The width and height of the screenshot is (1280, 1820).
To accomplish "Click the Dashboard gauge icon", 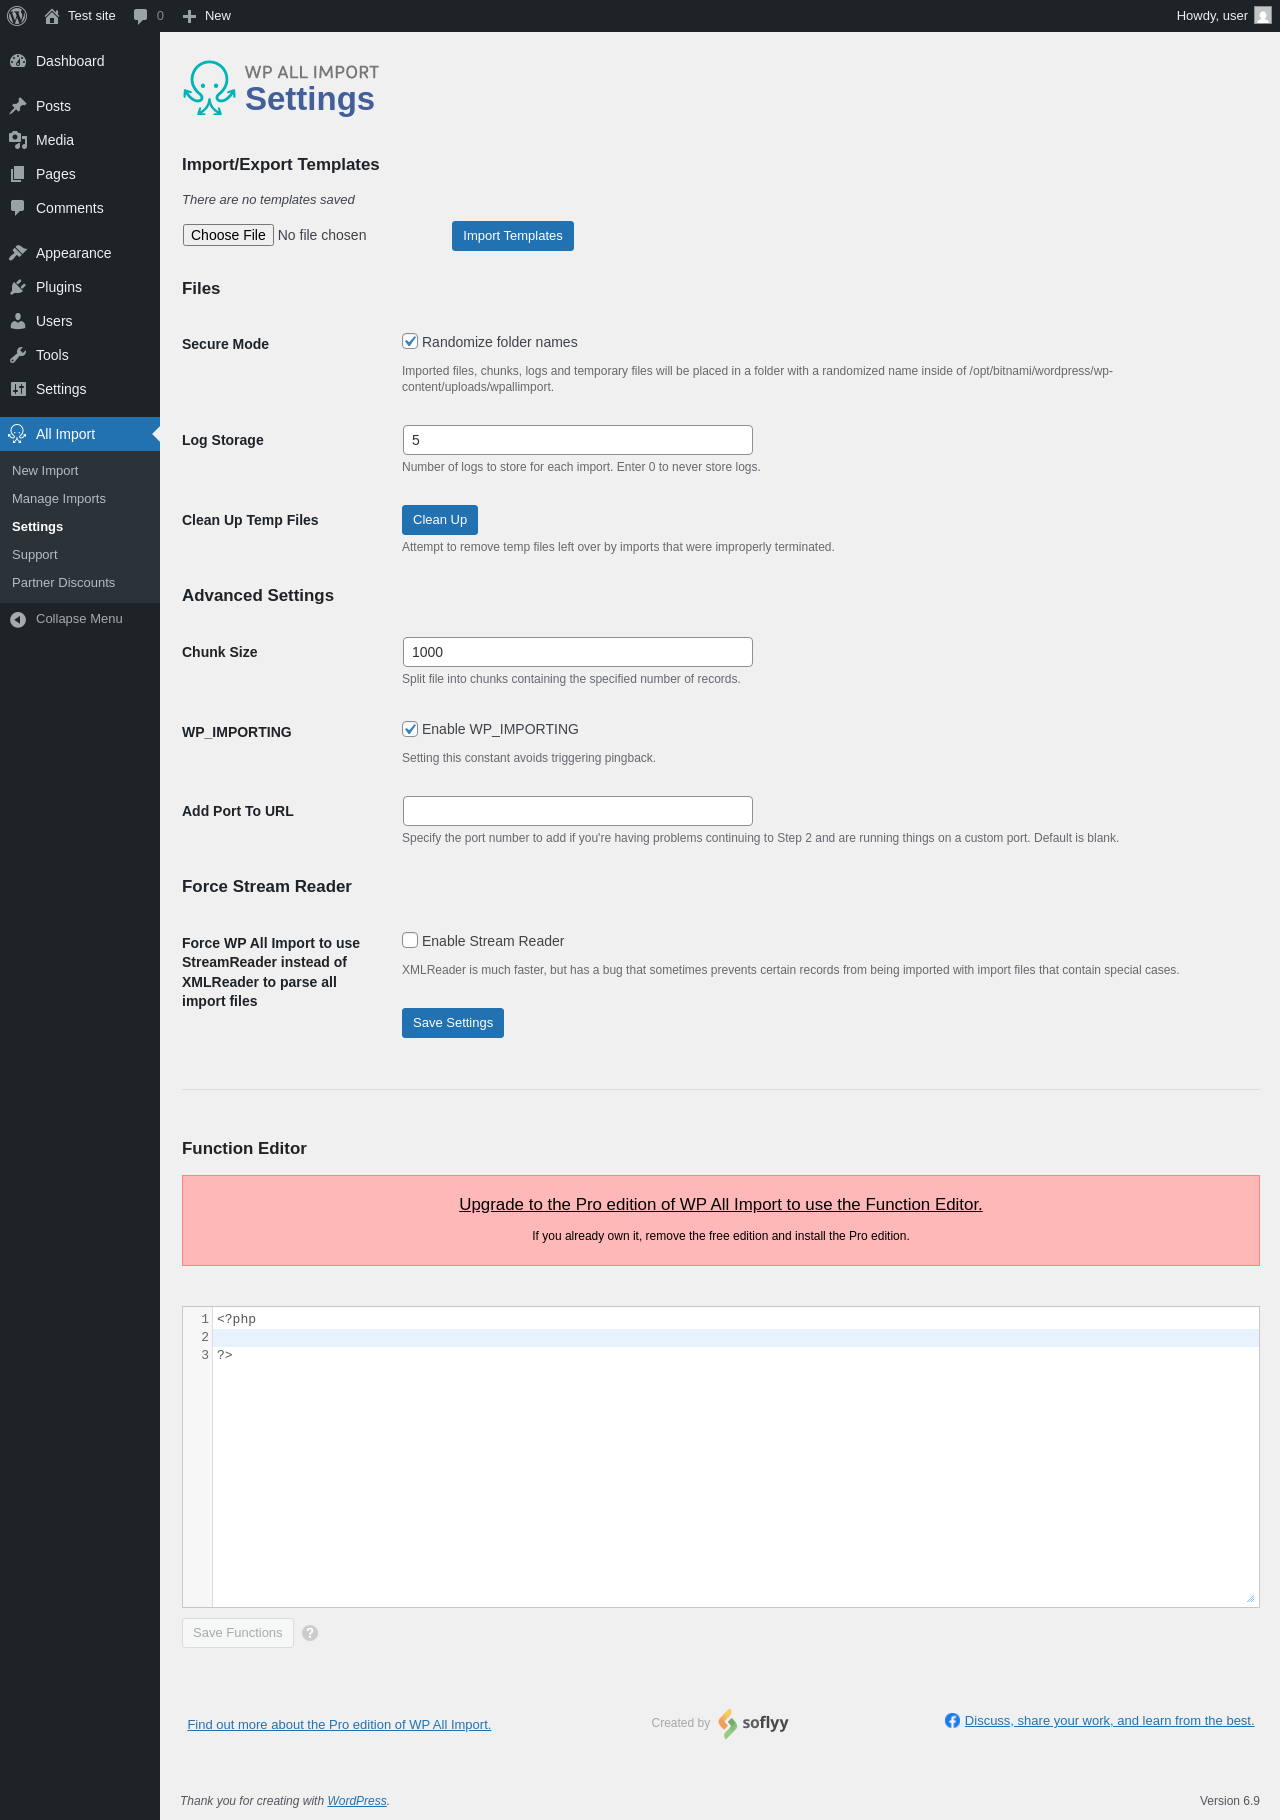I will click(x=18, y=61).
